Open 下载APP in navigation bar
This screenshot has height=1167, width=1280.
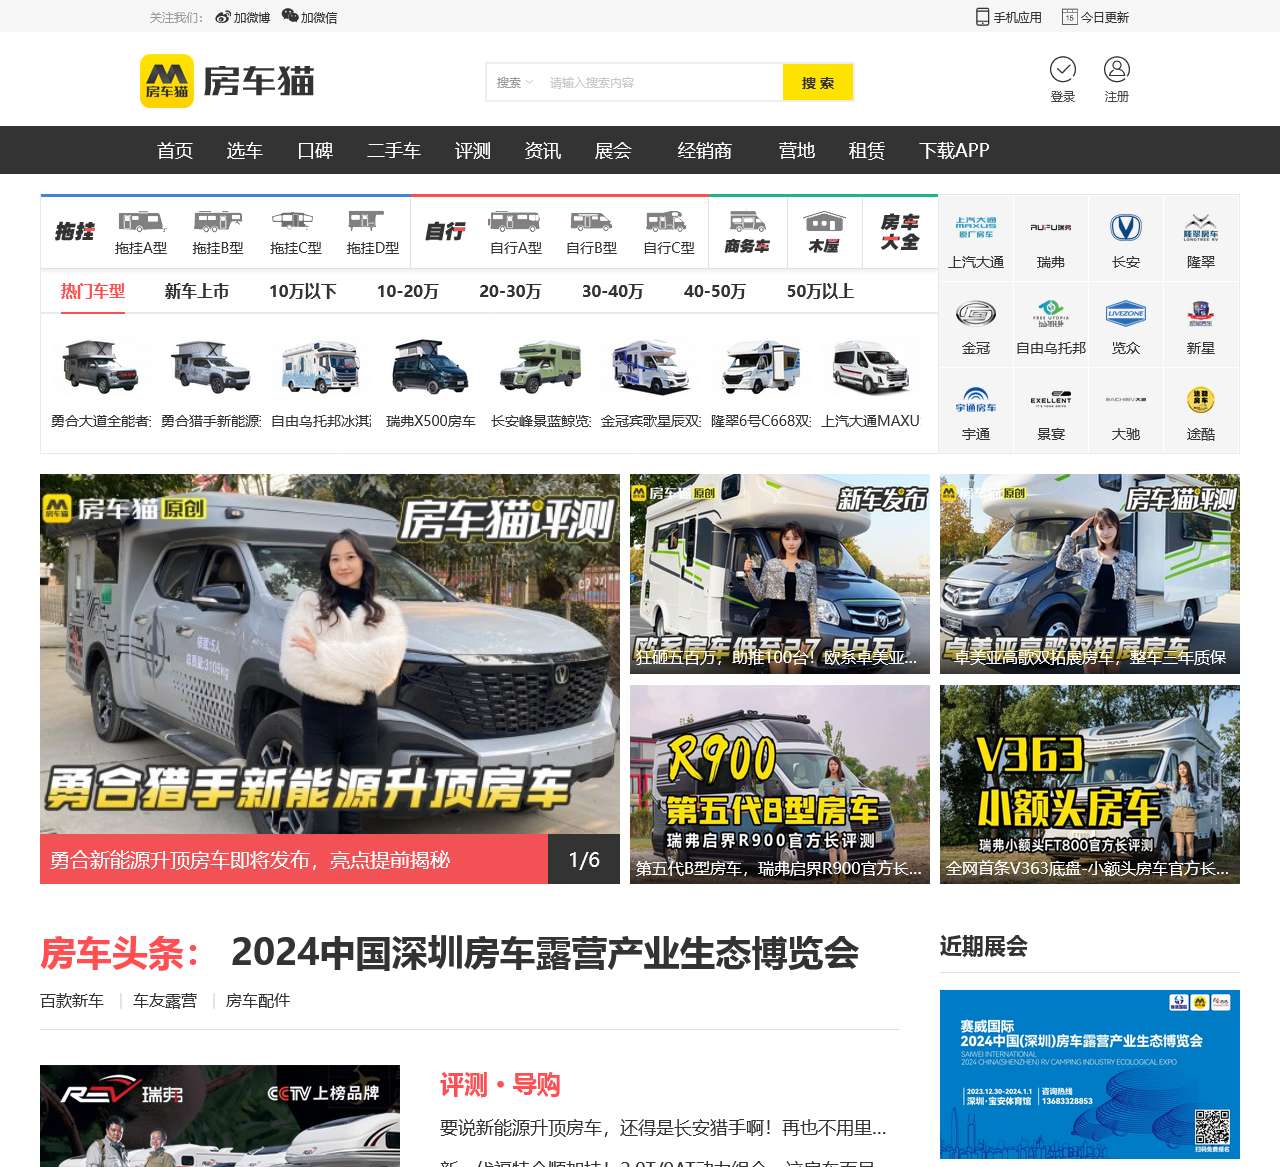(954, 150)
